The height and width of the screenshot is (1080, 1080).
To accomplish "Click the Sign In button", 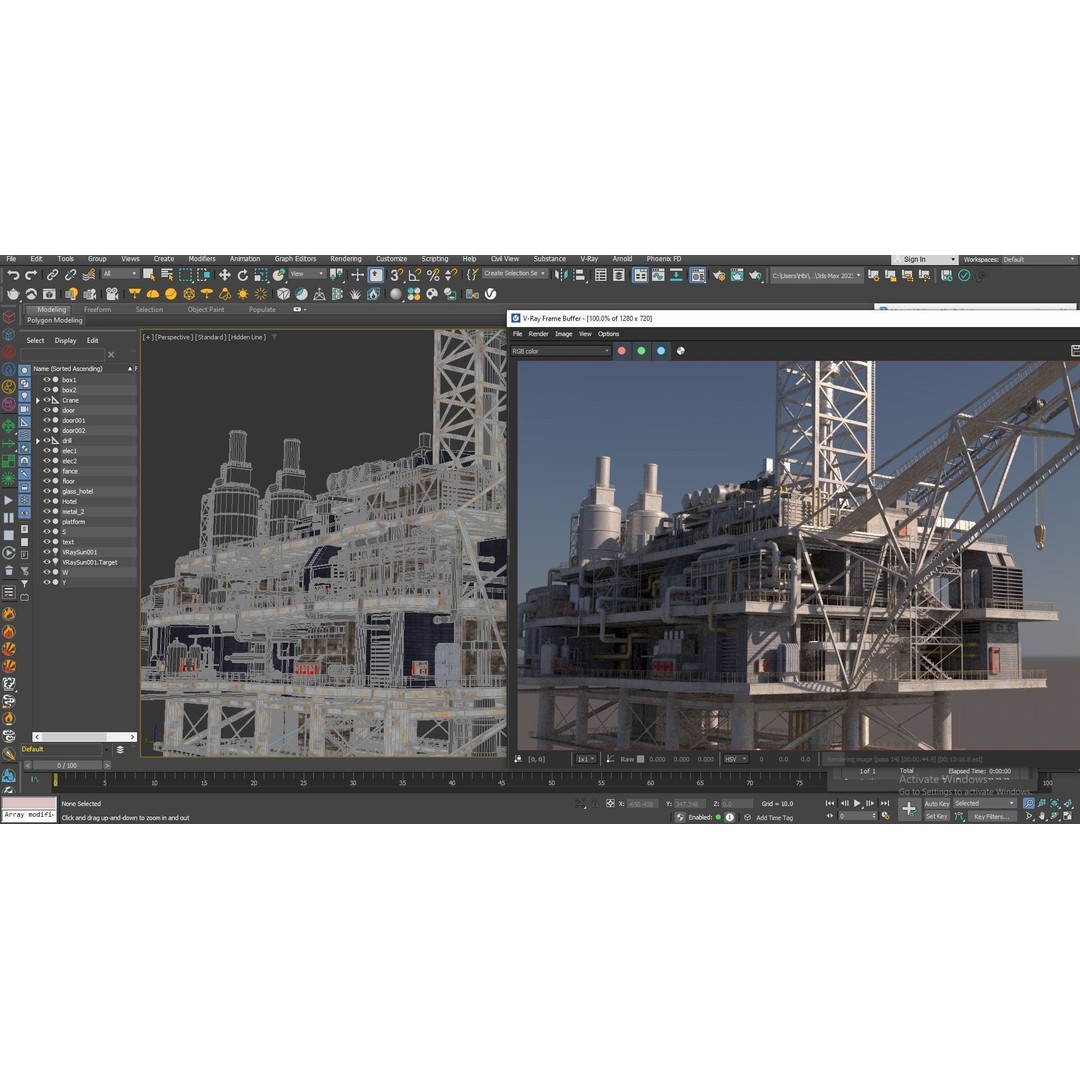I will click(x=917, y=259).
